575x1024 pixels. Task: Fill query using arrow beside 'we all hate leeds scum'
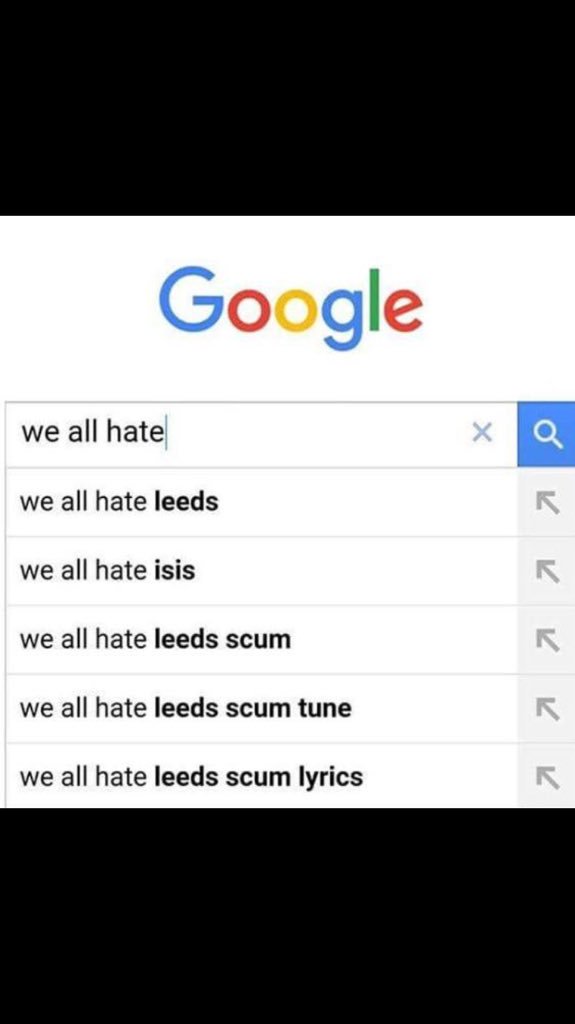547,639
